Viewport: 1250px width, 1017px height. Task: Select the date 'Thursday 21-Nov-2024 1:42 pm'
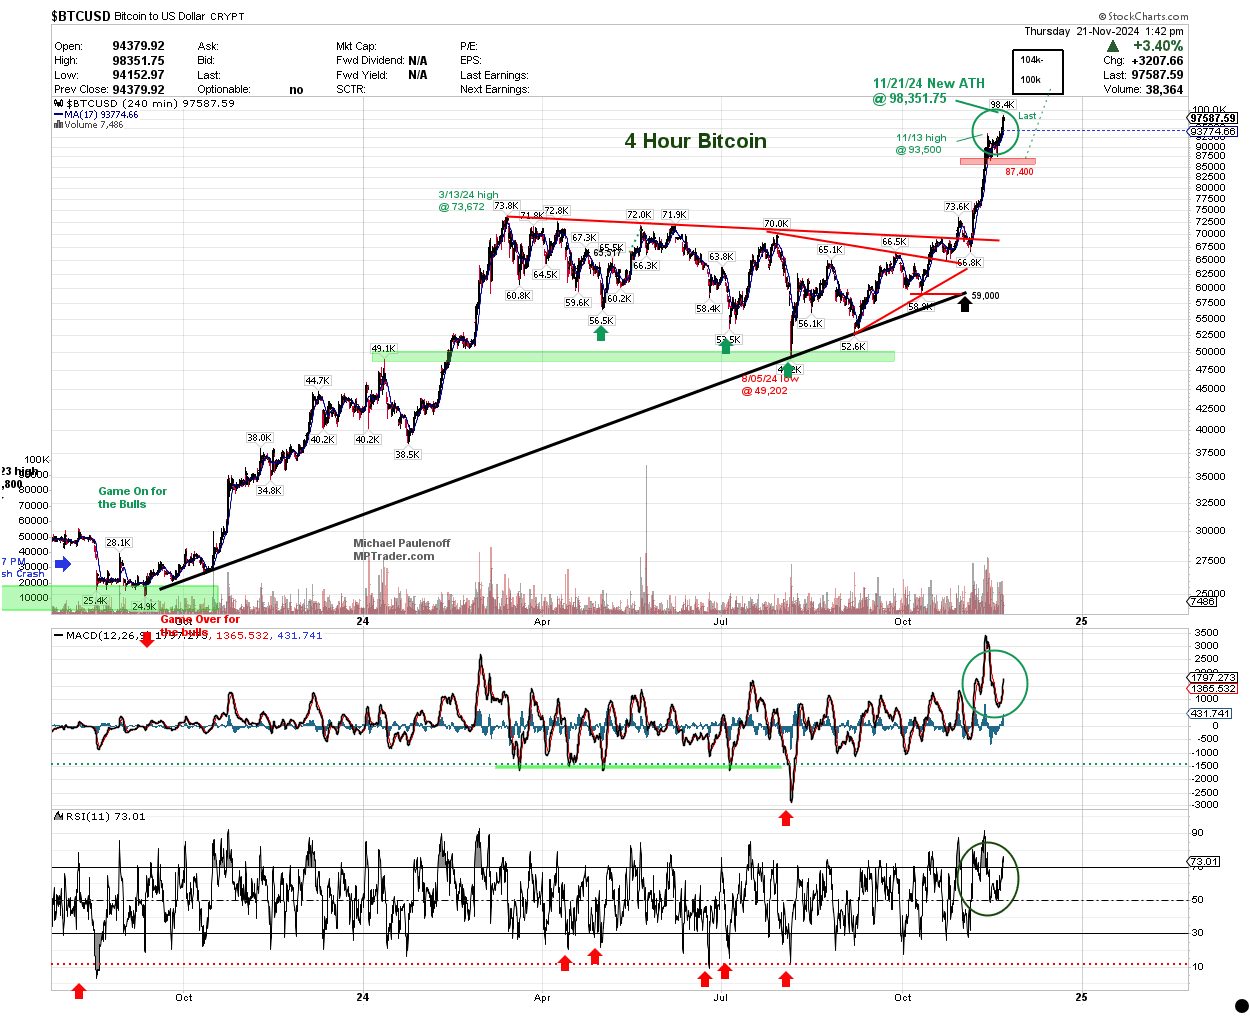(1104, 31)
